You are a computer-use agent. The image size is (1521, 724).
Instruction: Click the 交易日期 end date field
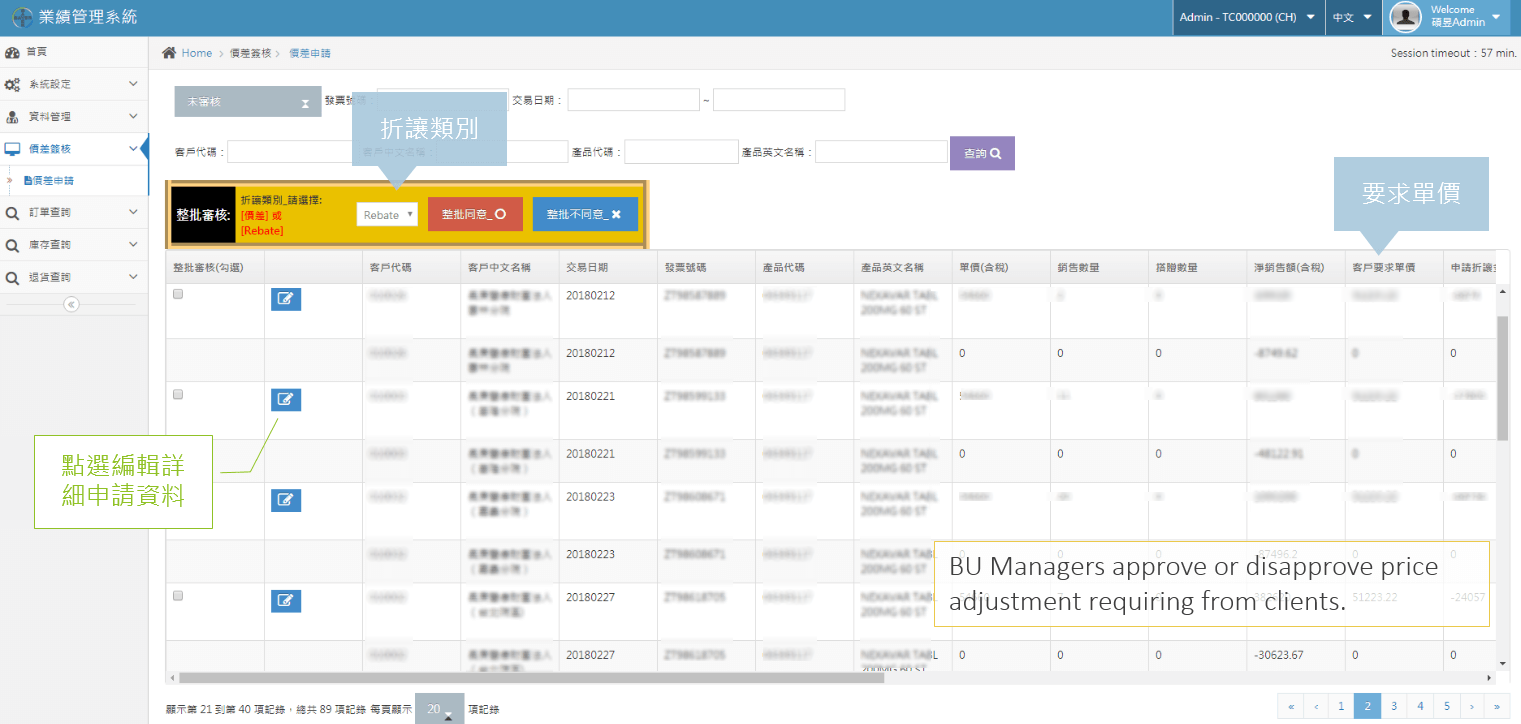click(779, 100)
